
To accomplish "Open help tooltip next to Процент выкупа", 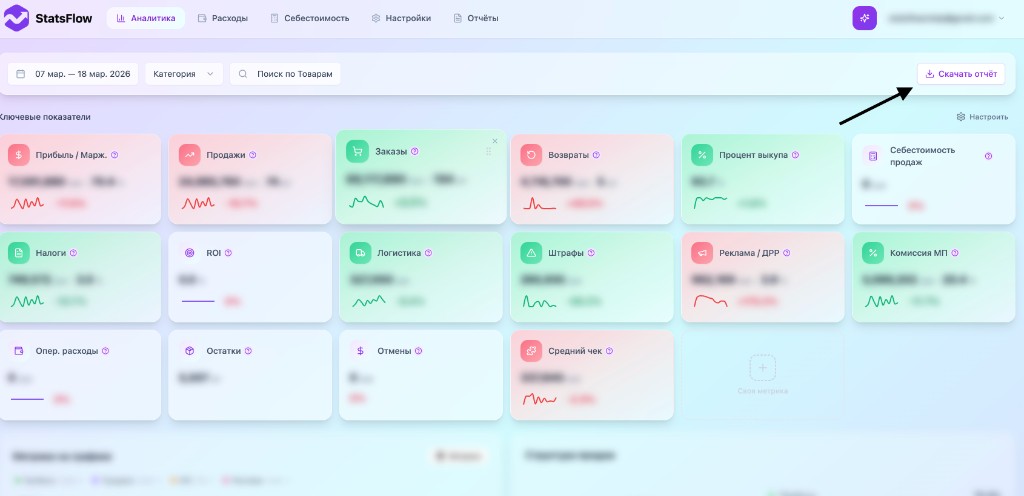I will [x=795, y=155].
